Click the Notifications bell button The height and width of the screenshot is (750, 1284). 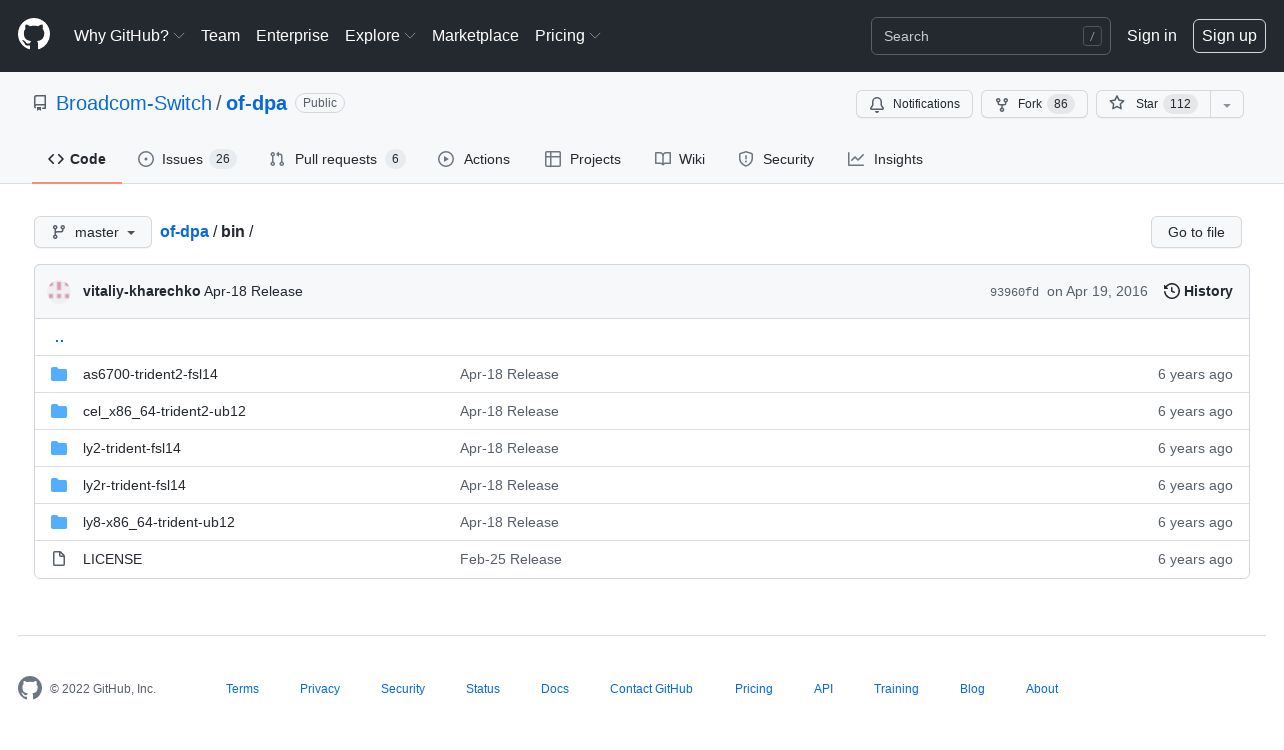914,104
